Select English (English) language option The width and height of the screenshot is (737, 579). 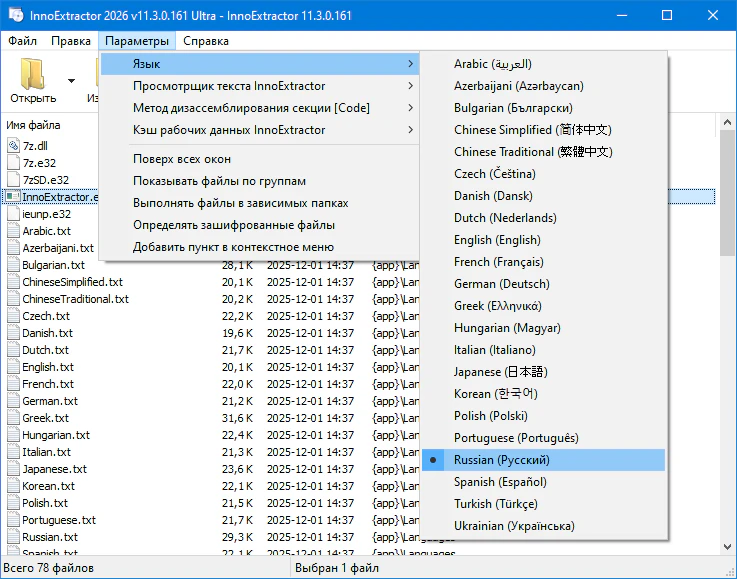click(496, 240)
